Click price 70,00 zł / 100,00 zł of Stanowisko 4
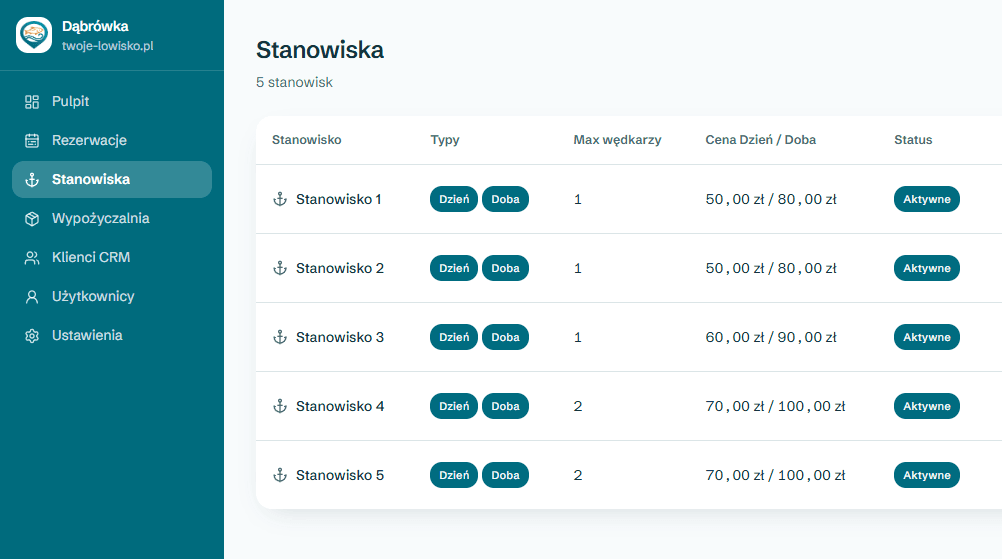This screenshot has height=559, width=1002. (775, 406)
